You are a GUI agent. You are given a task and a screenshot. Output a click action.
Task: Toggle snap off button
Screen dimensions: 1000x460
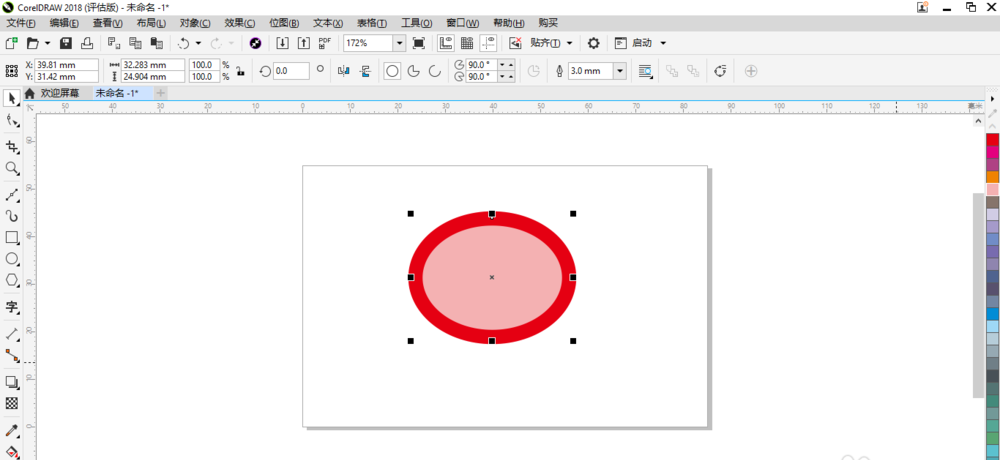pyautogui.click(x=515, y=43)
